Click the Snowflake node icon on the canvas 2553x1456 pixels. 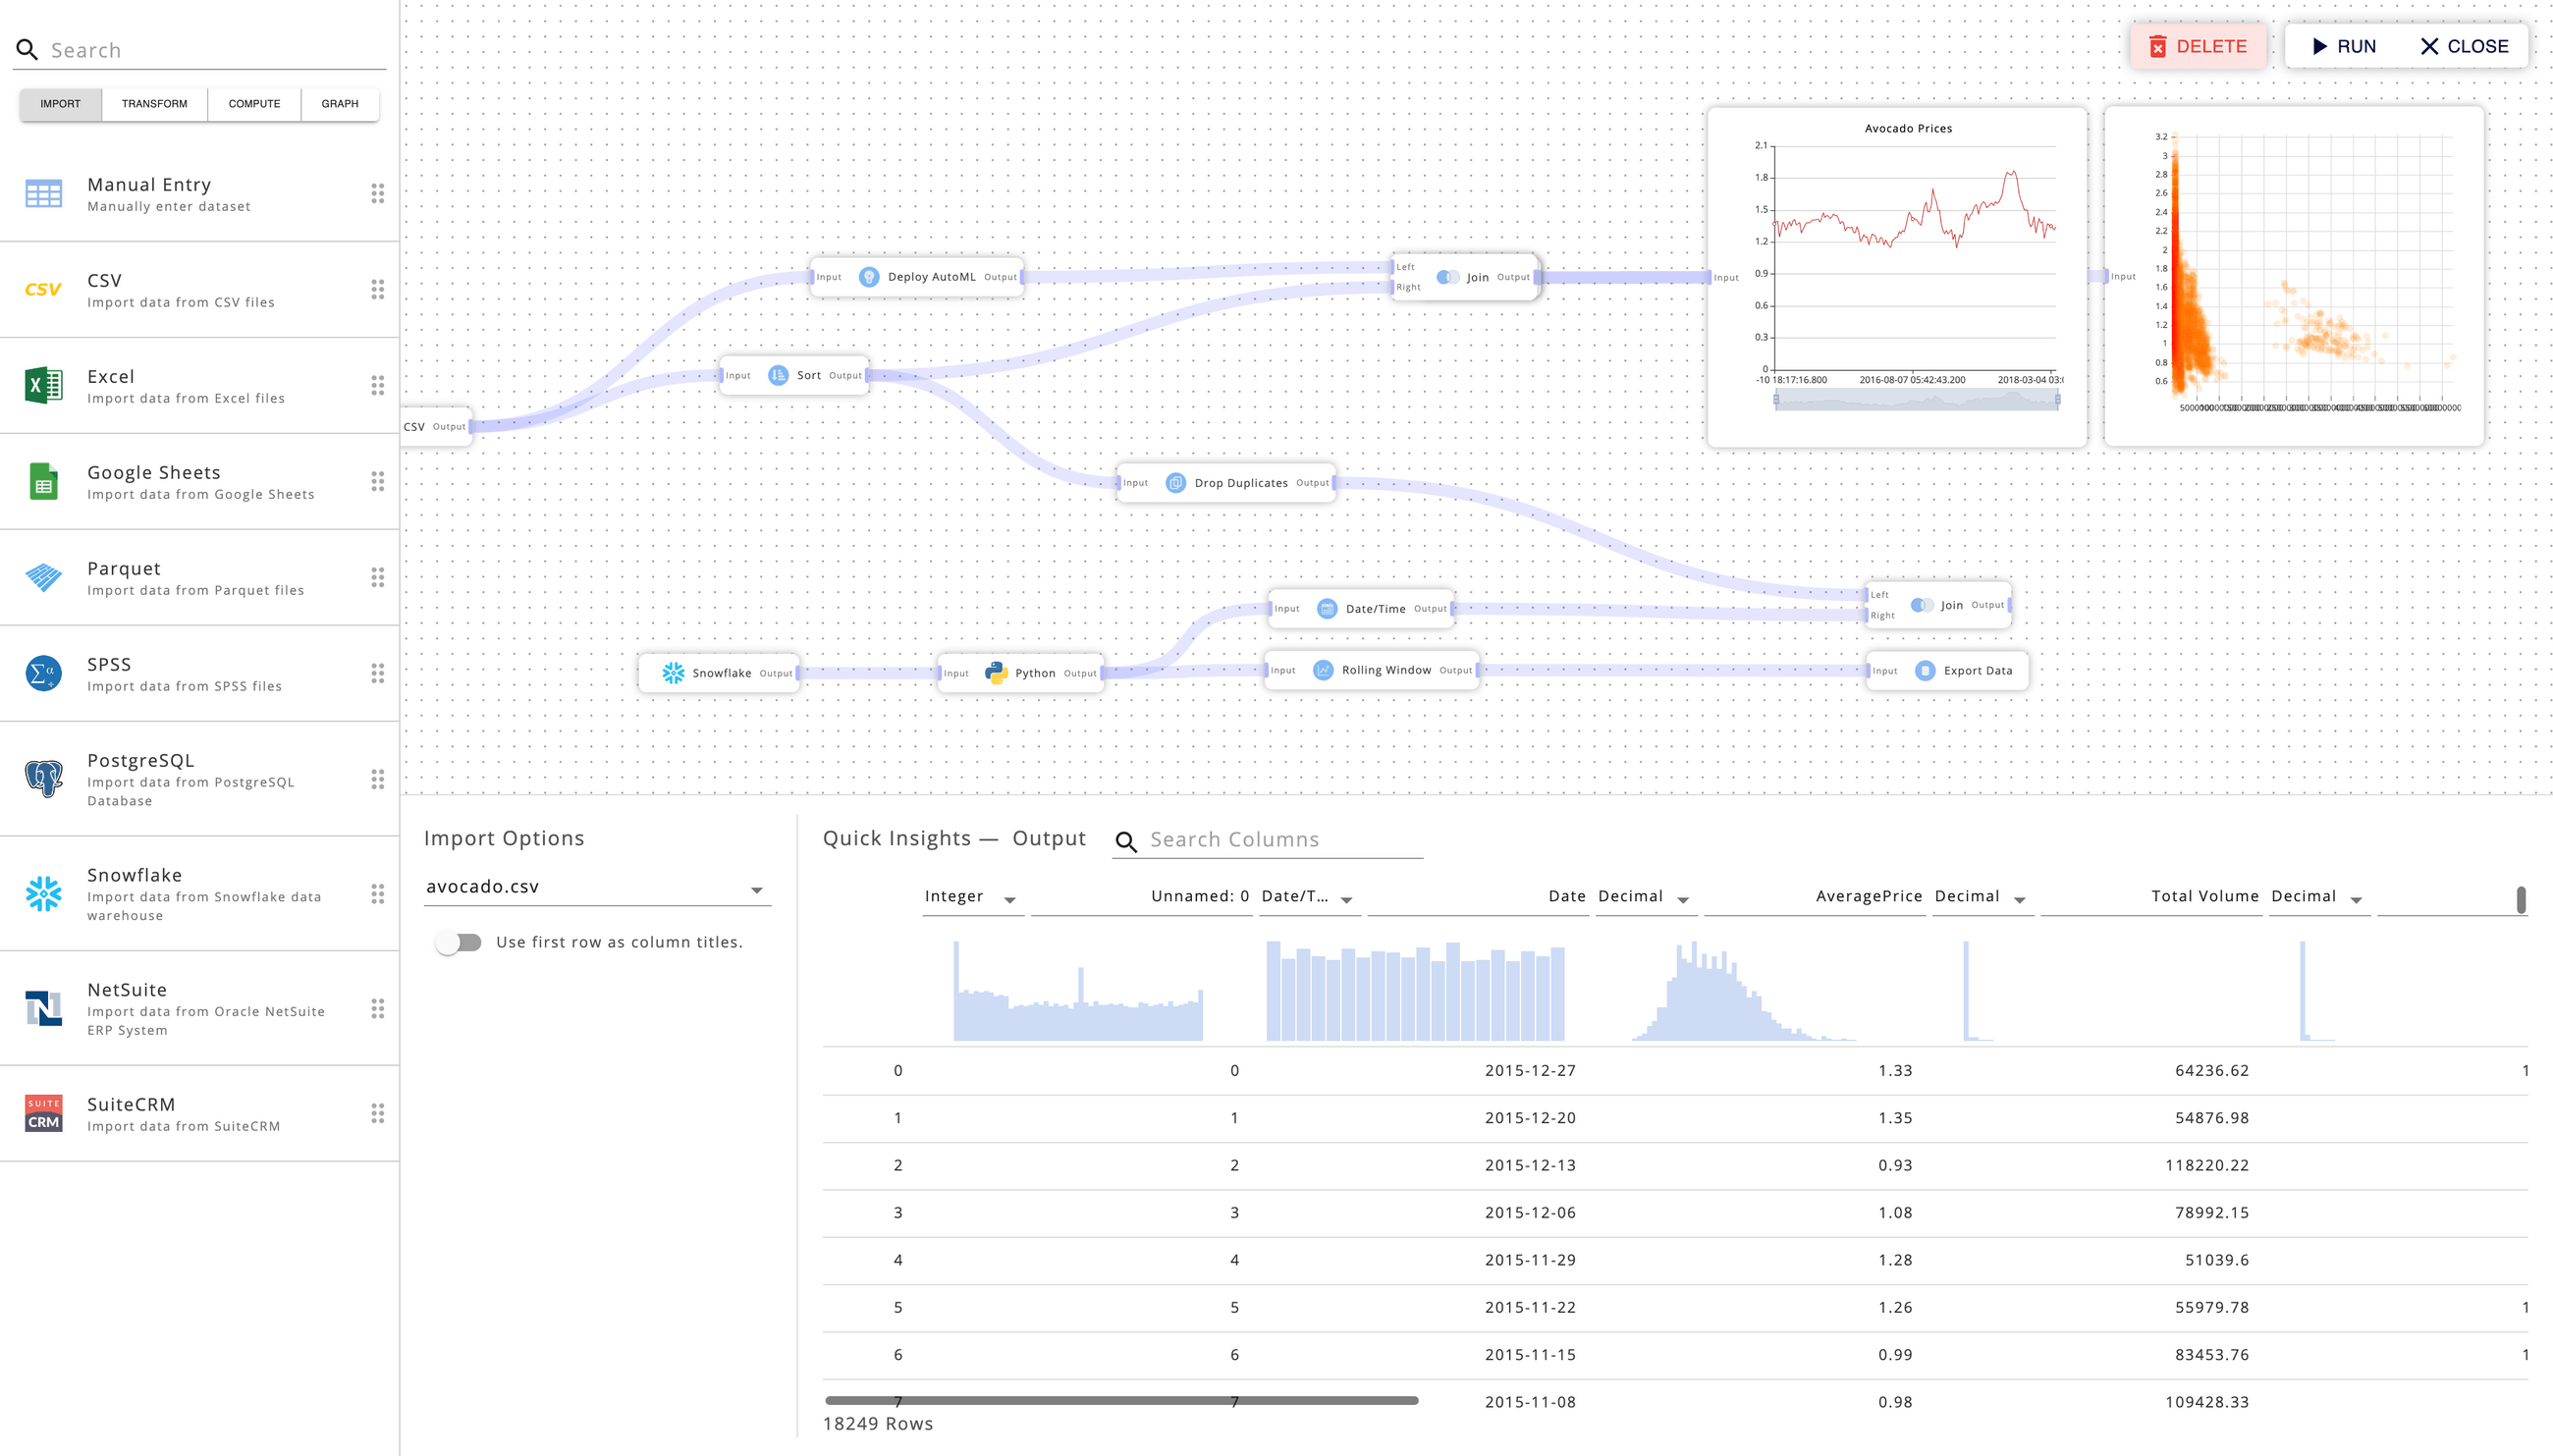click(x=673, y=673)
